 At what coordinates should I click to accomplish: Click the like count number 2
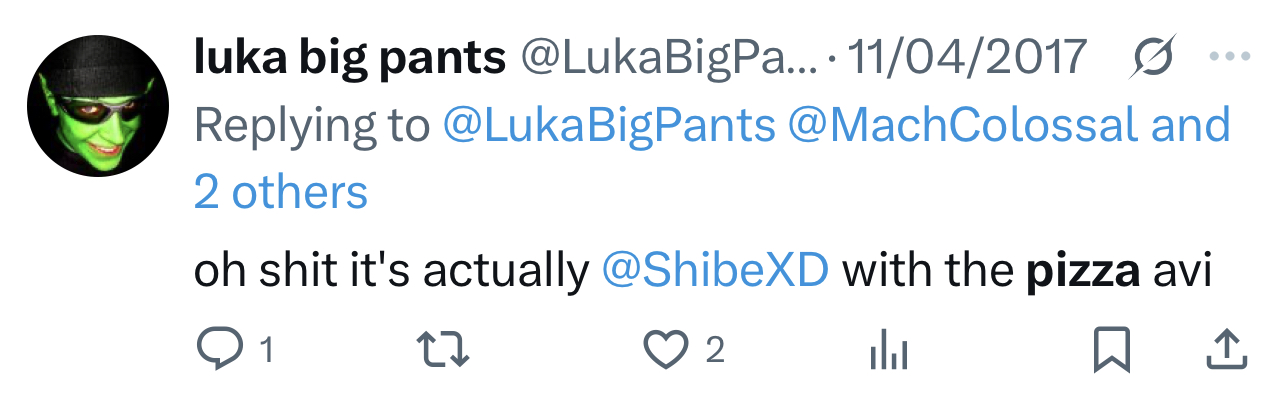pos(714,351)
